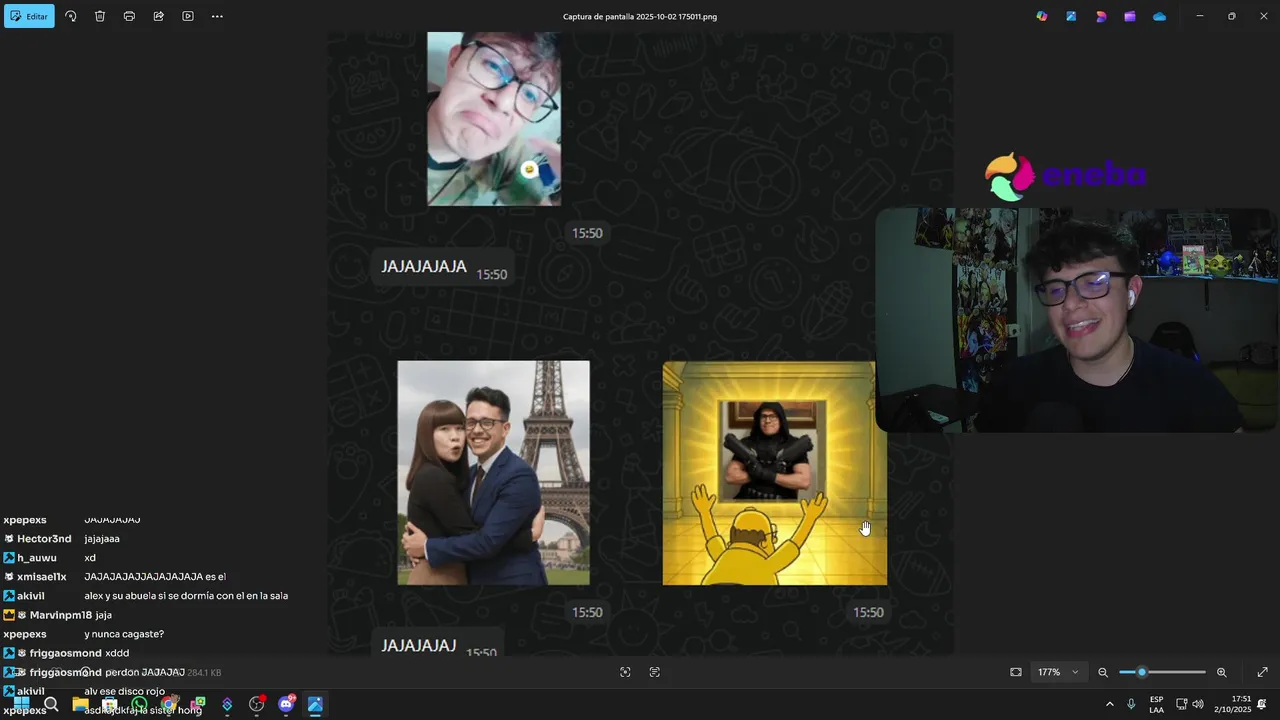
Task: Adjust the zoom slider handle
Action: [x=1142, y=672]
